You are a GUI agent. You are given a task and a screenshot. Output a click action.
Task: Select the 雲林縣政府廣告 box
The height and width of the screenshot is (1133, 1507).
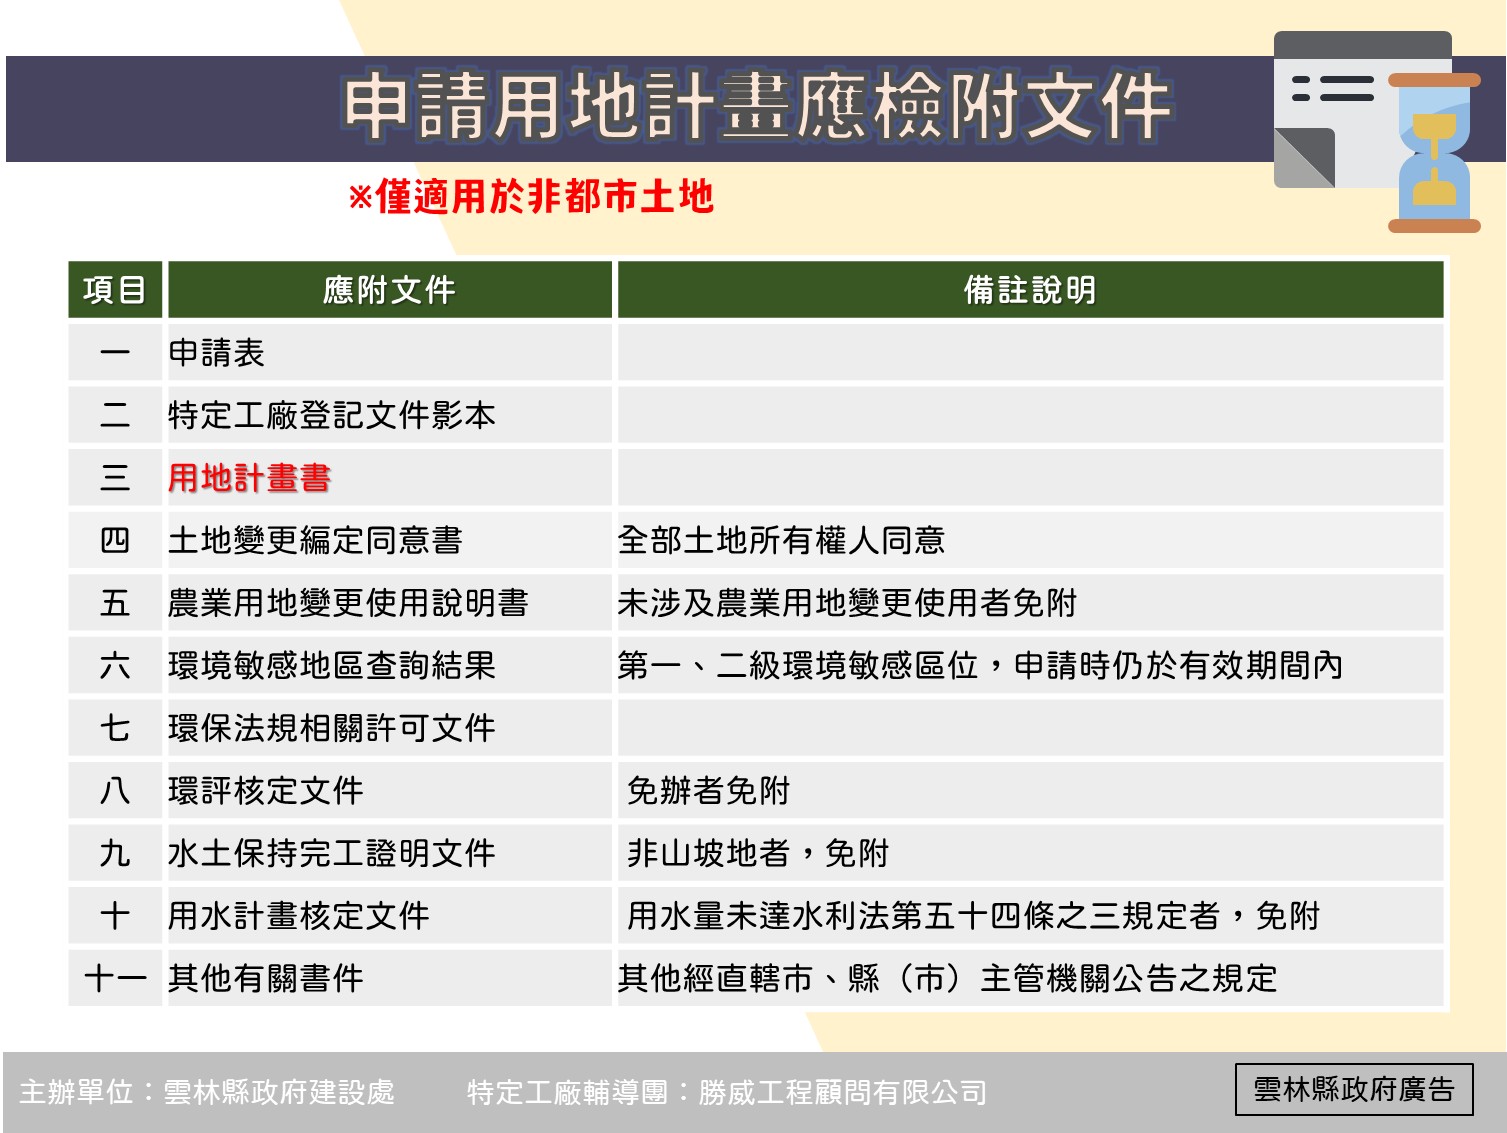click(x=1354, y=1089)
